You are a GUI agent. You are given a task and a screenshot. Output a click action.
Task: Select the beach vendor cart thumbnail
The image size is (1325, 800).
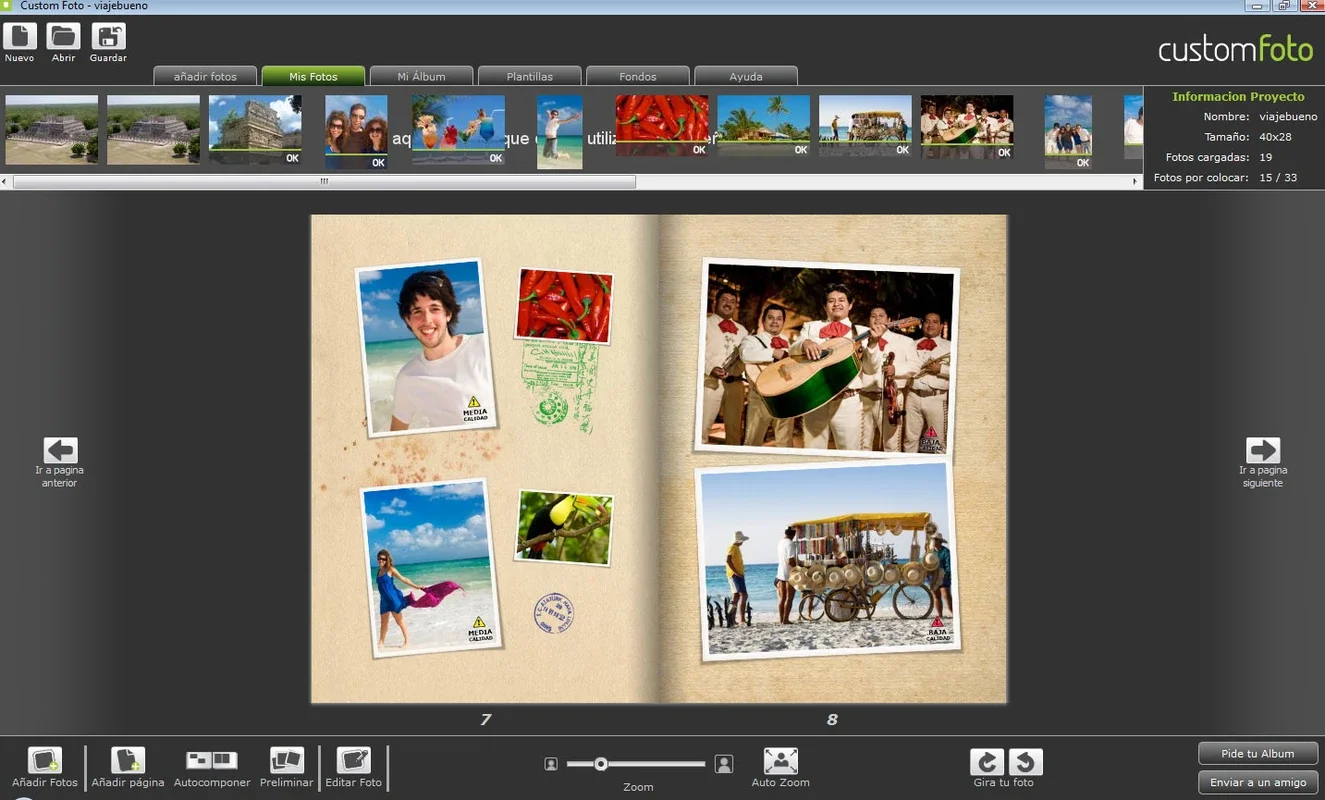coord(865,126)
